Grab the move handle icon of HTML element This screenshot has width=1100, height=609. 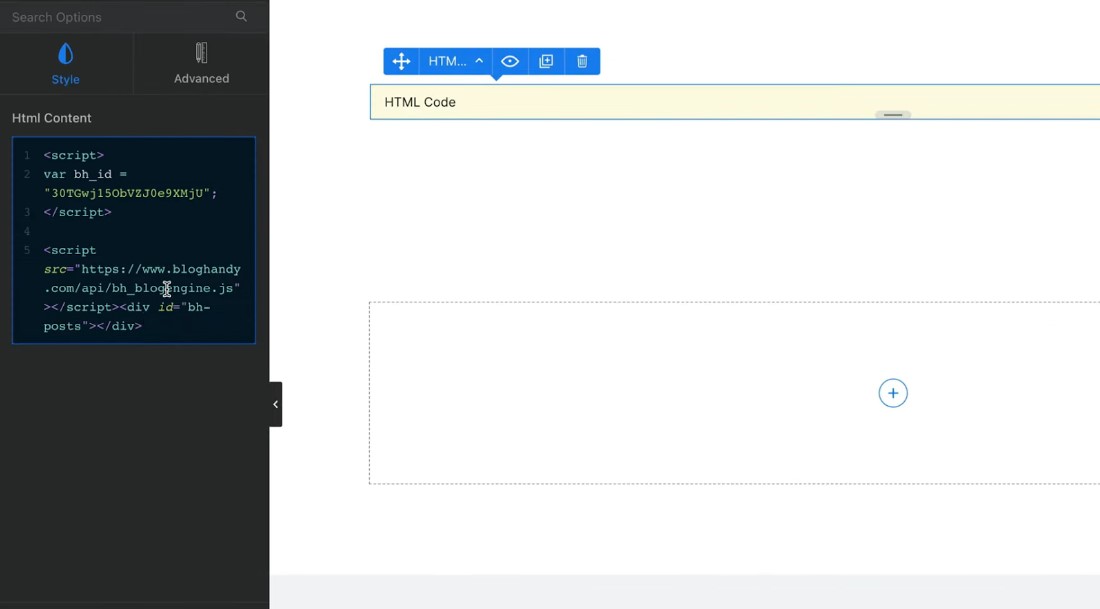point(401,61)
